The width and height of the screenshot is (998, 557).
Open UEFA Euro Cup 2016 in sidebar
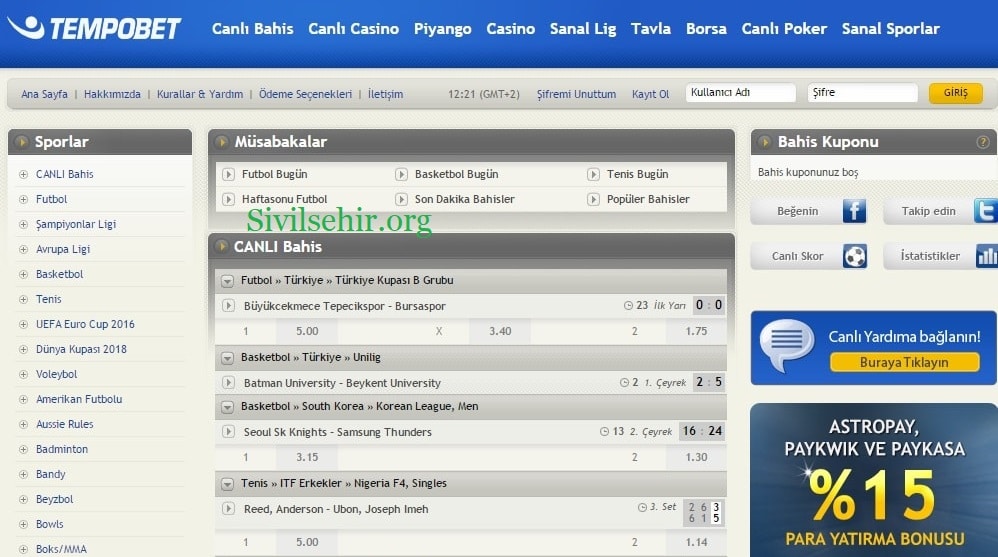click(x=85, y=324)
